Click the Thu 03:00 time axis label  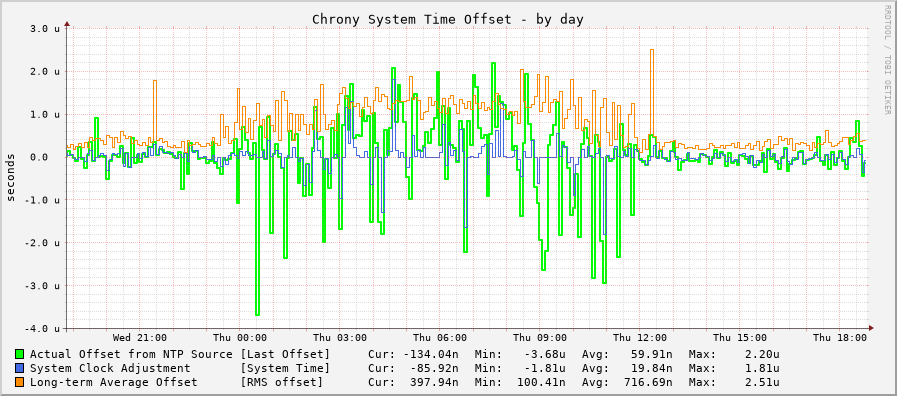pos(339,338)
